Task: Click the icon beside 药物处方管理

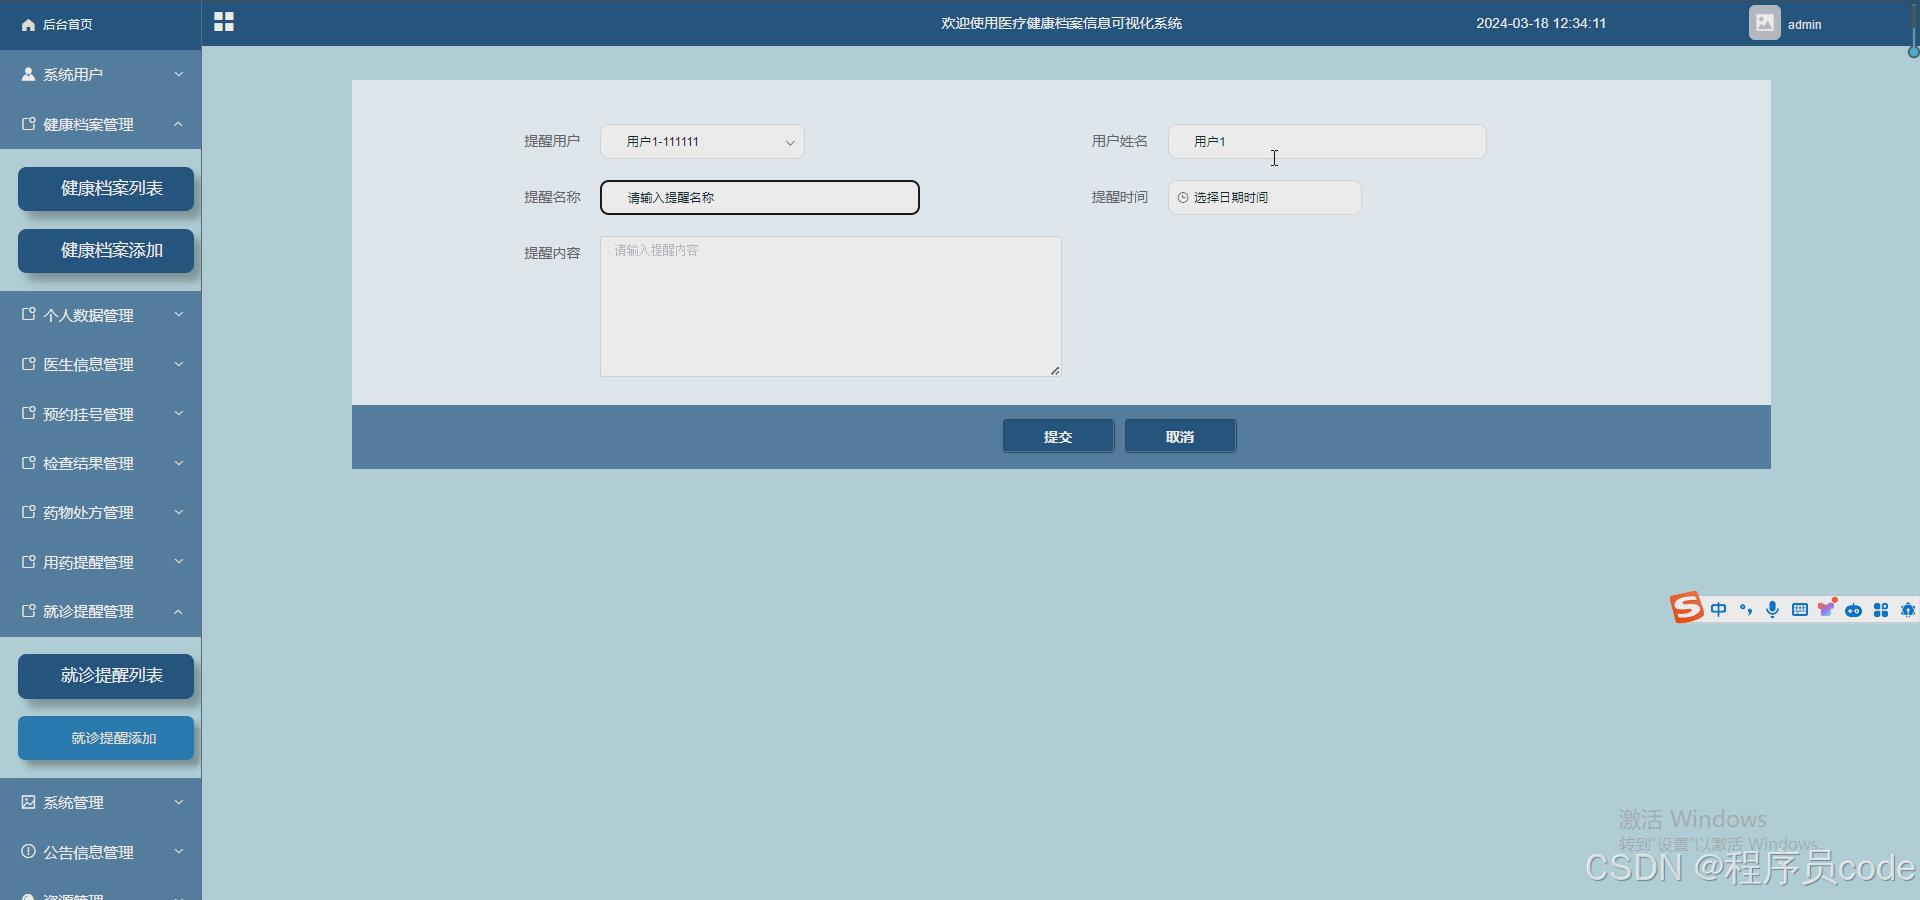Action: click(x=28, y=512)
